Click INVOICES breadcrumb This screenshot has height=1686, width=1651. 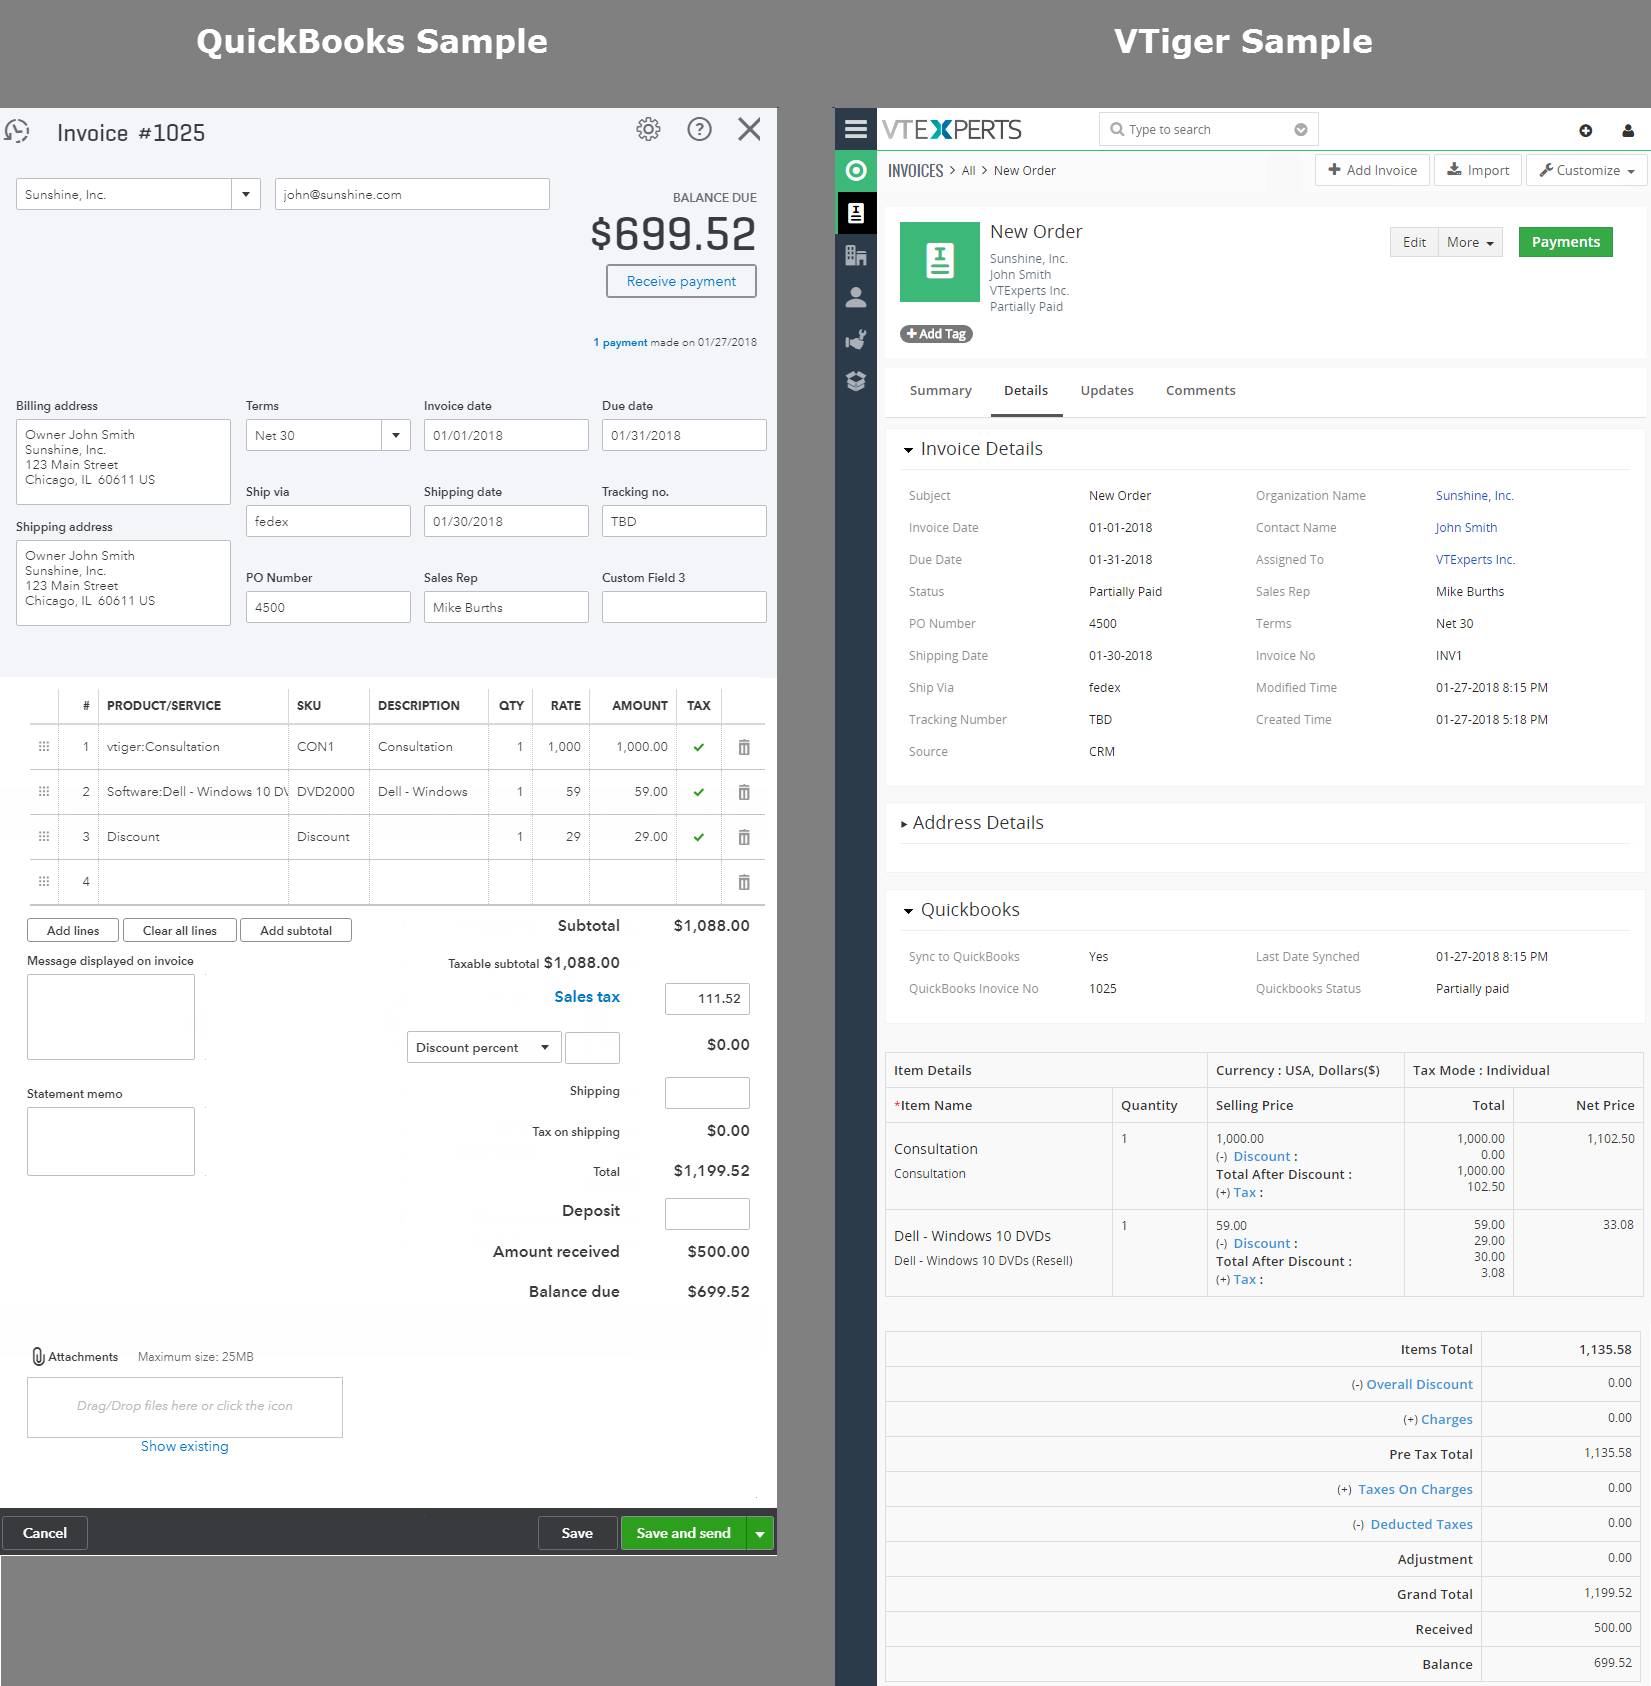[915, 171]
